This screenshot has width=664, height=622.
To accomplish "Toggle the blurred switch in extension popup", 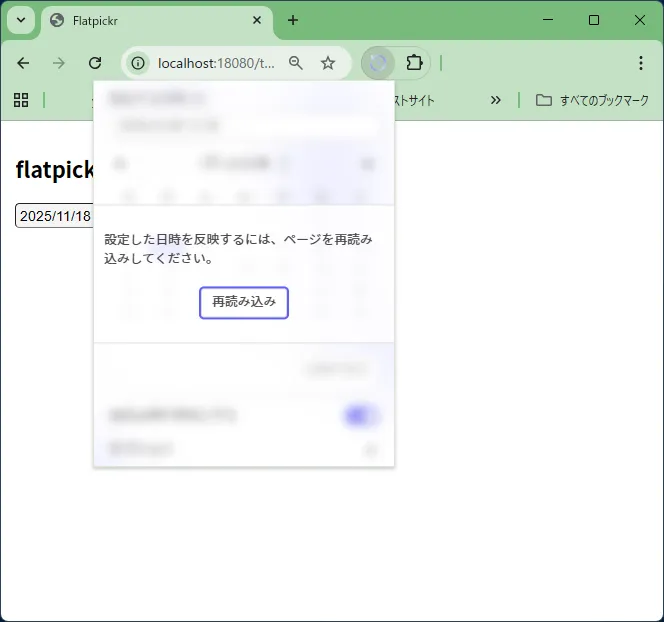I will (360, 416).
